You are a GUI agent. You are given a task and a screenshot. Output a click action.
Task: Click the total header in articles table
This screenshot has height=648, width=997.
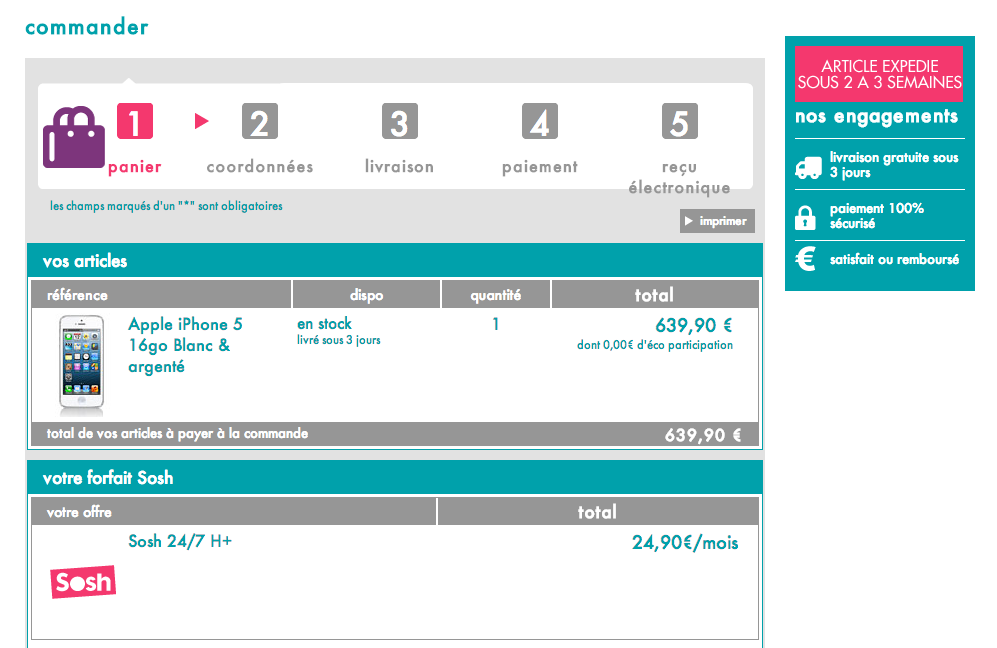(x=654, y=295)
